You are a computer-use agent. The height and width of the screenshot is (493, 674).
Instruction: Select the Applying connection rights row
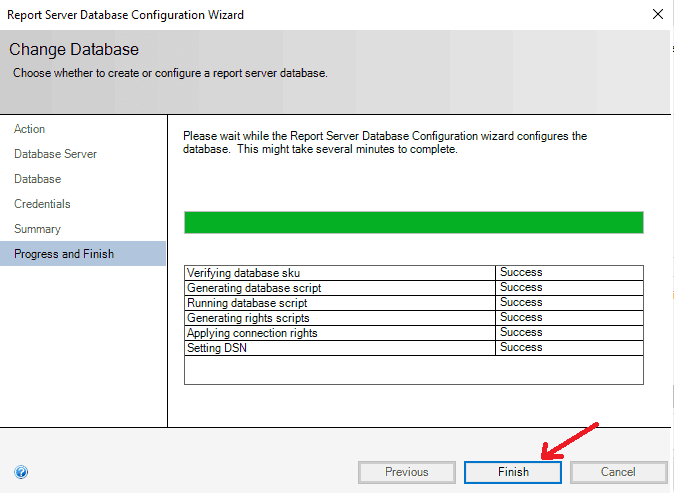[x=252, y=333]
